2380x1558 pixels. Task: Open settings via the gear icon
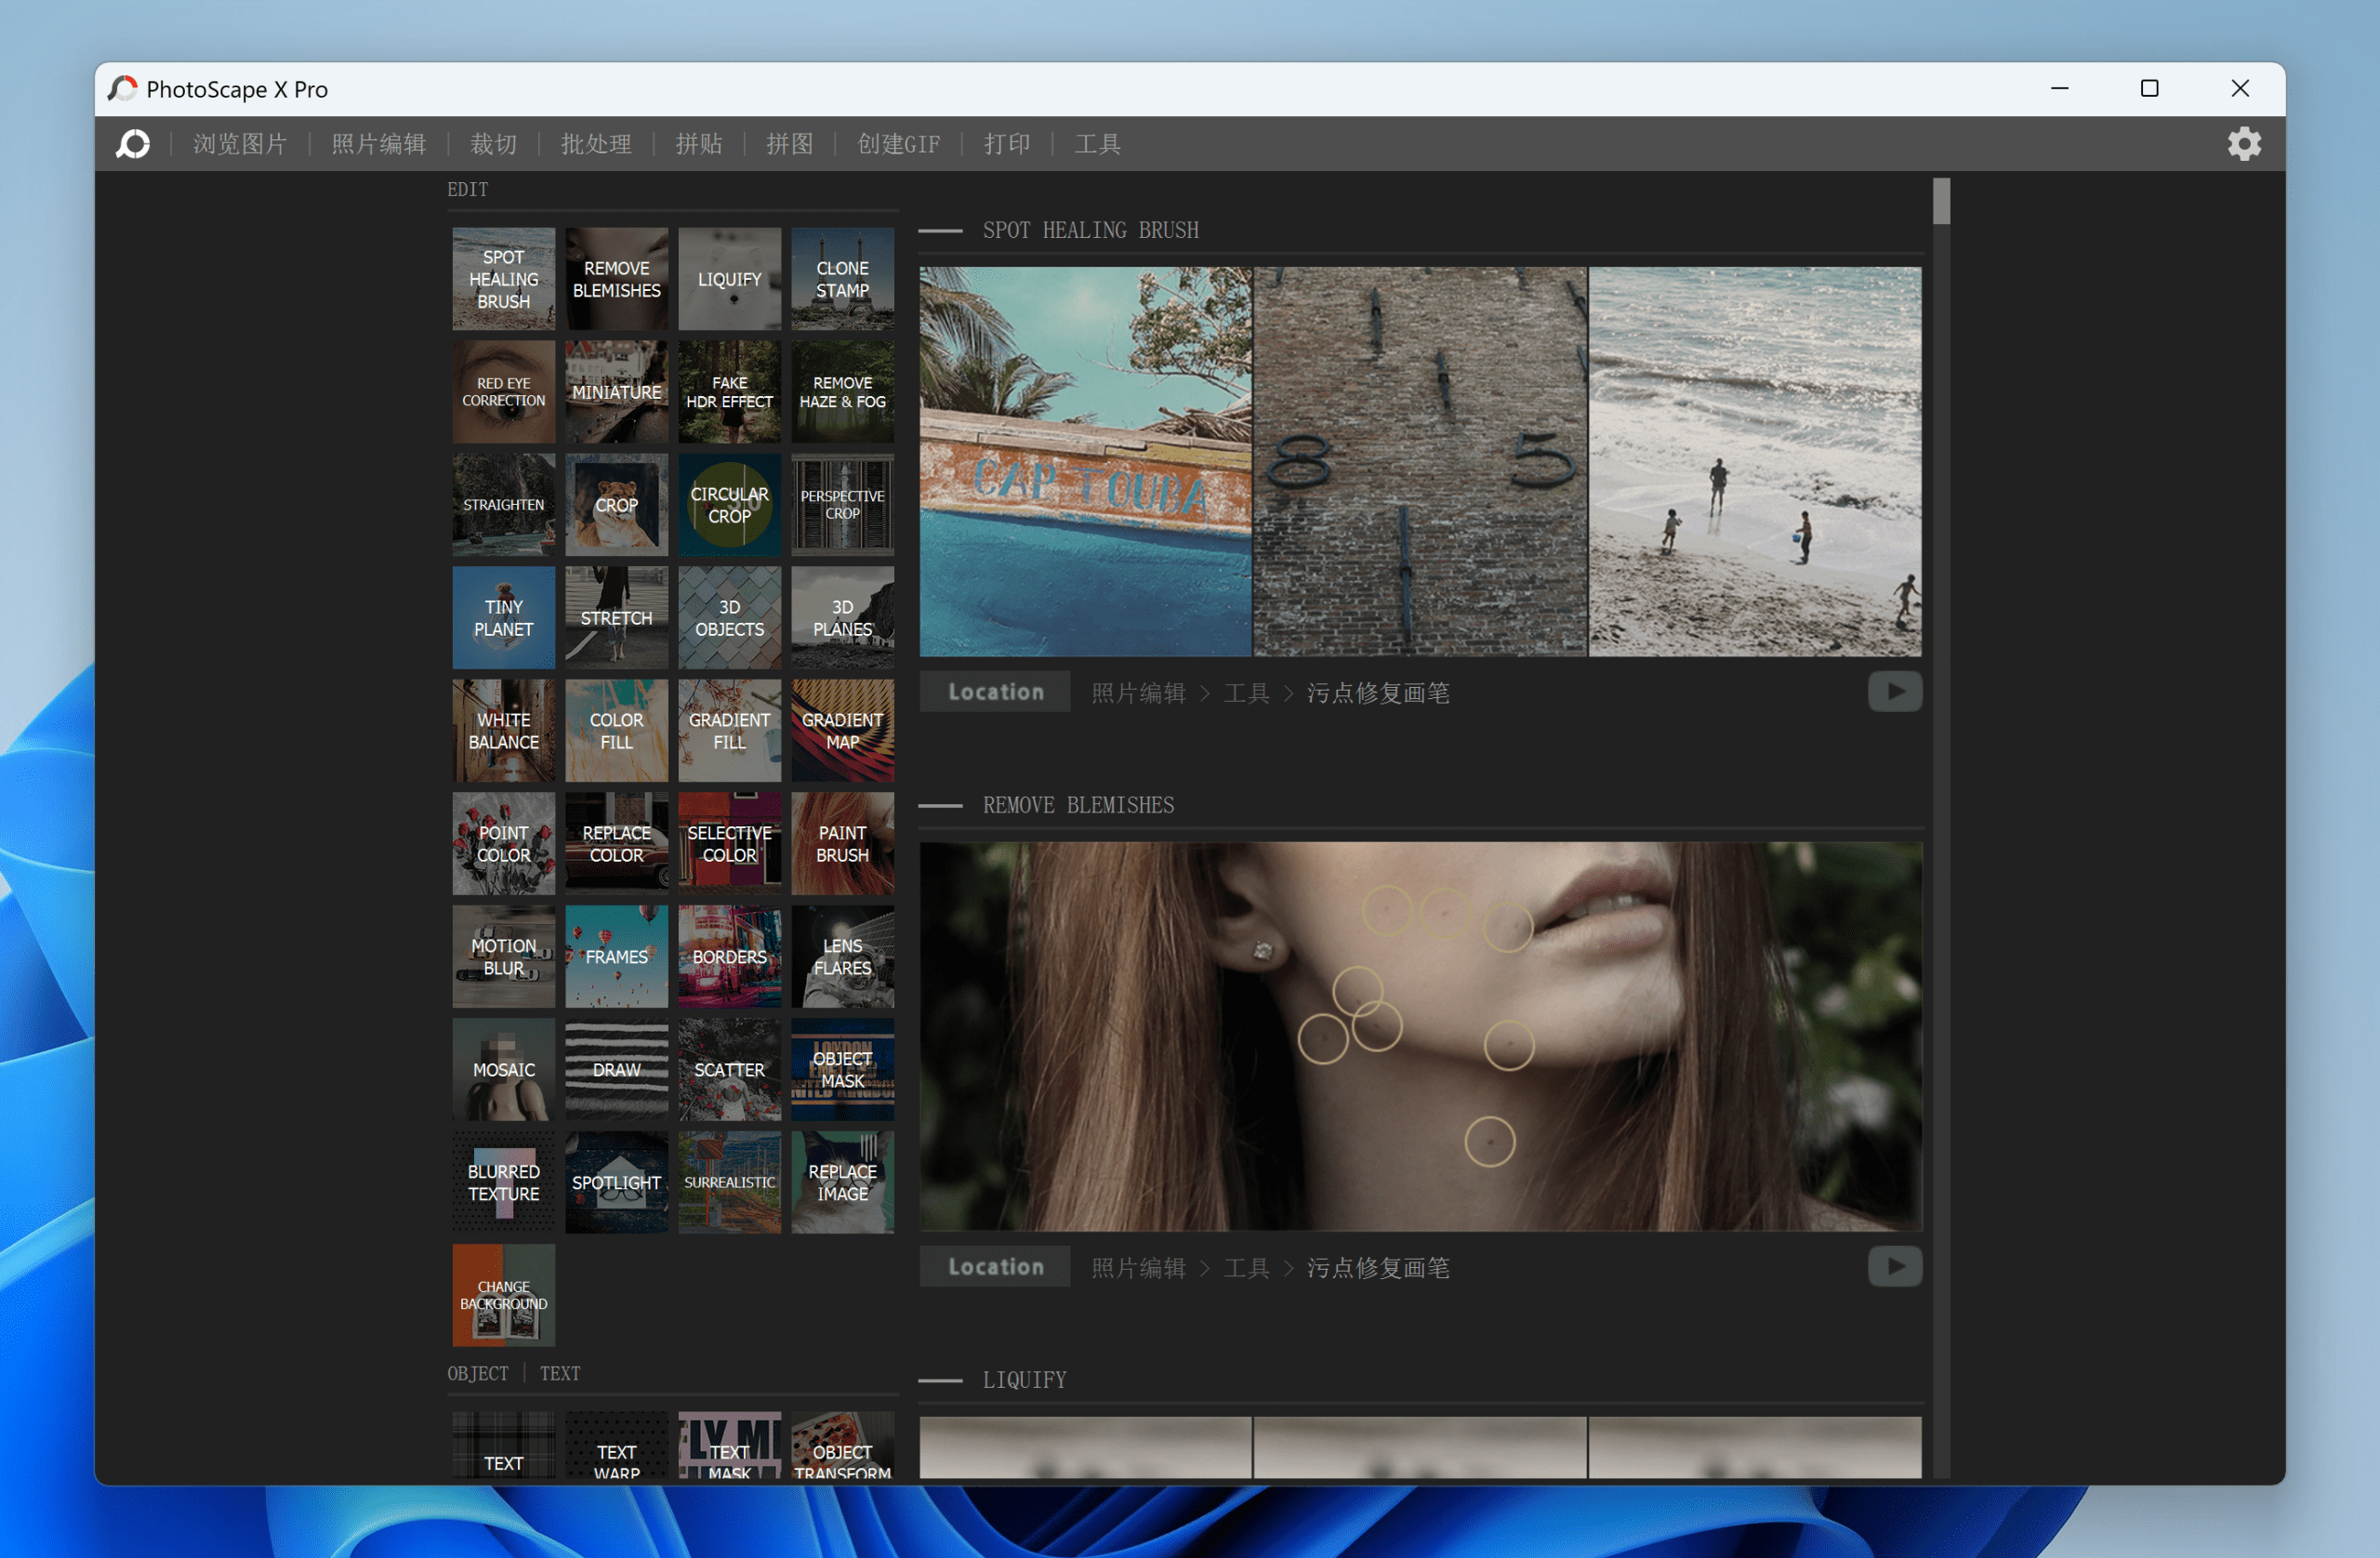click(2244, 144)
